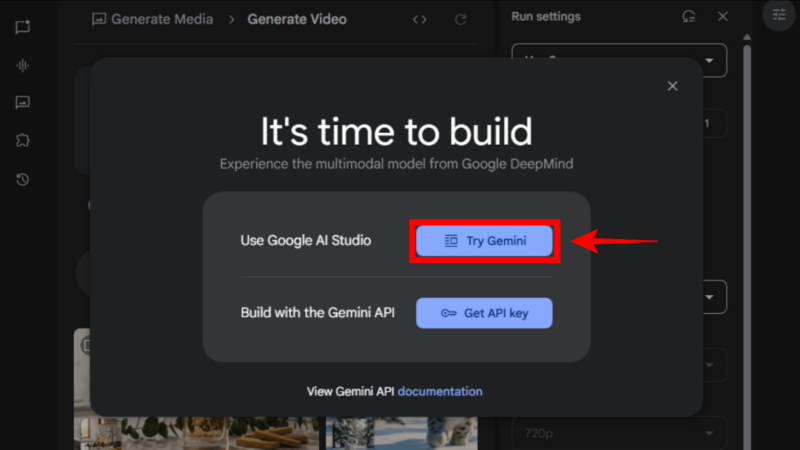Click the Get API key button
Viewport: 800px width, 450px height.
484,313
